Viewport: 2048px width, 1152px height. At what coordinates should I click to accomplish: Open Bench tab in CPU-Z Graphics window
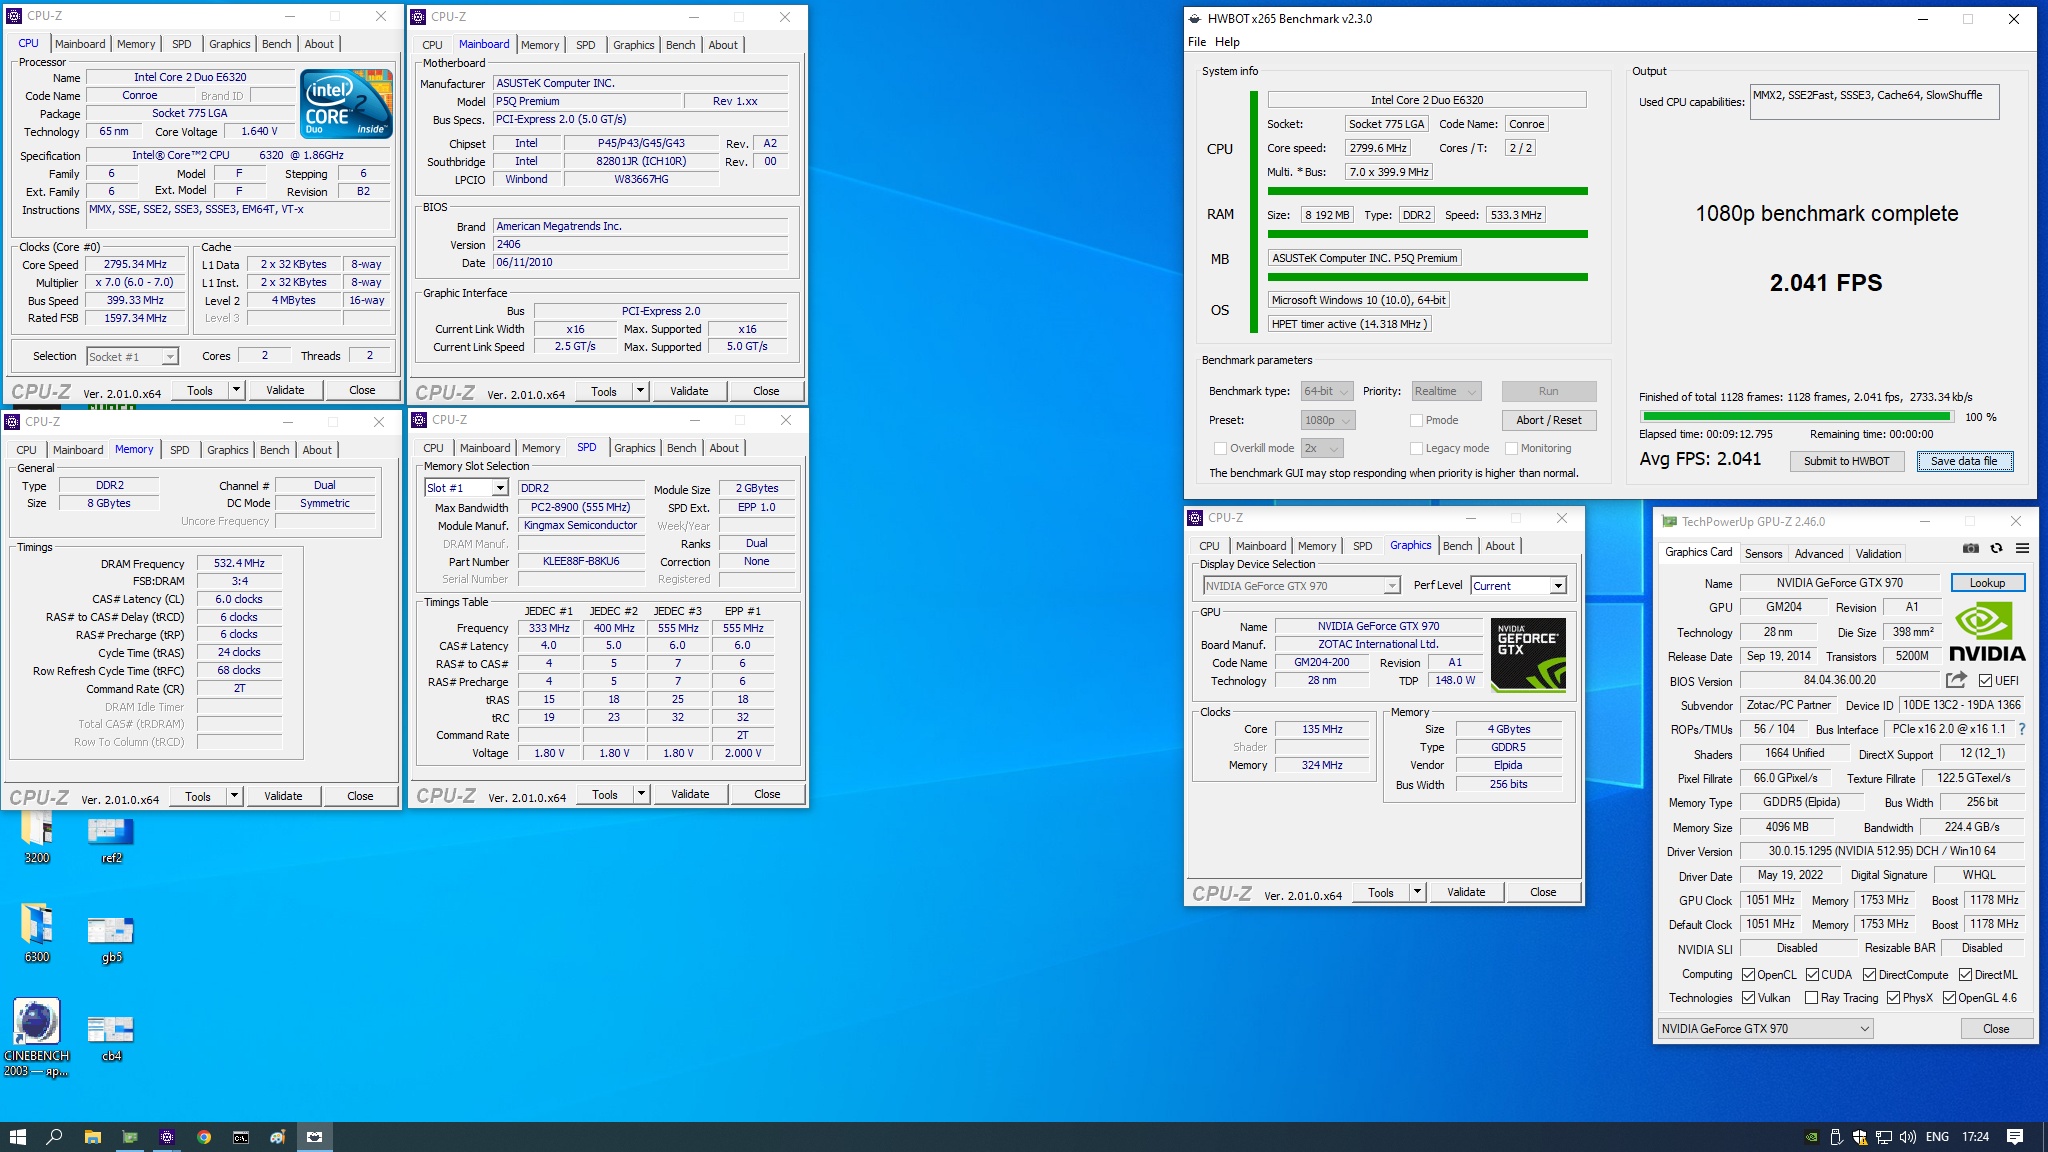click(1458, 546)
